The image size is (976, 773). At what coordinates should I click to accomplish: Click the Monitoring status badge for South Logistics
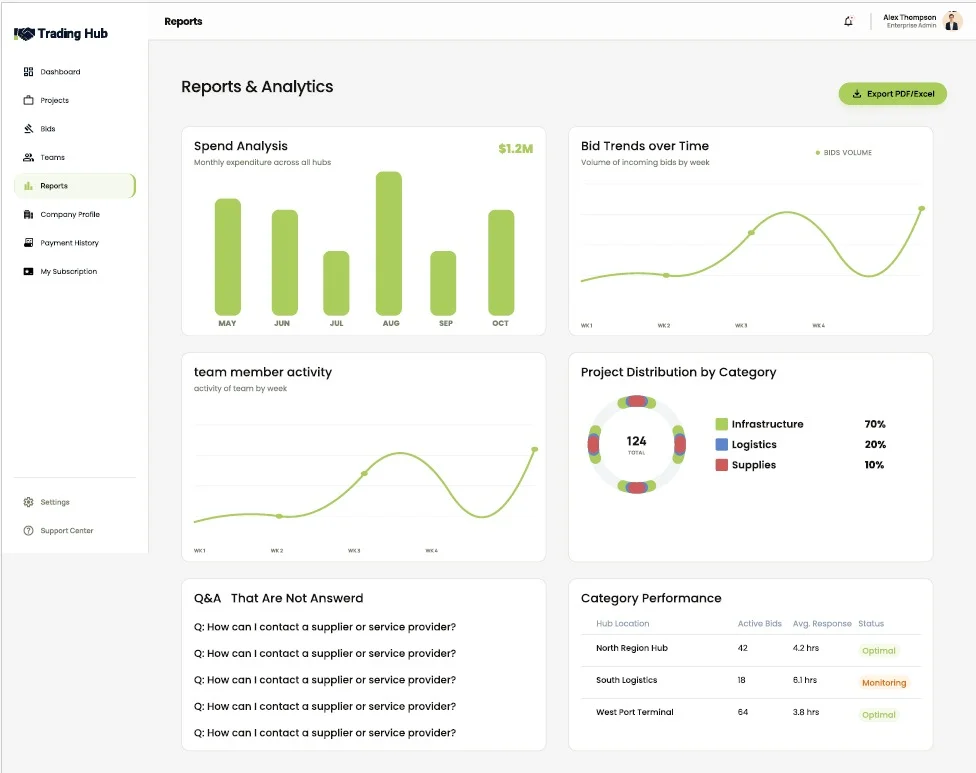pos(884,683)
